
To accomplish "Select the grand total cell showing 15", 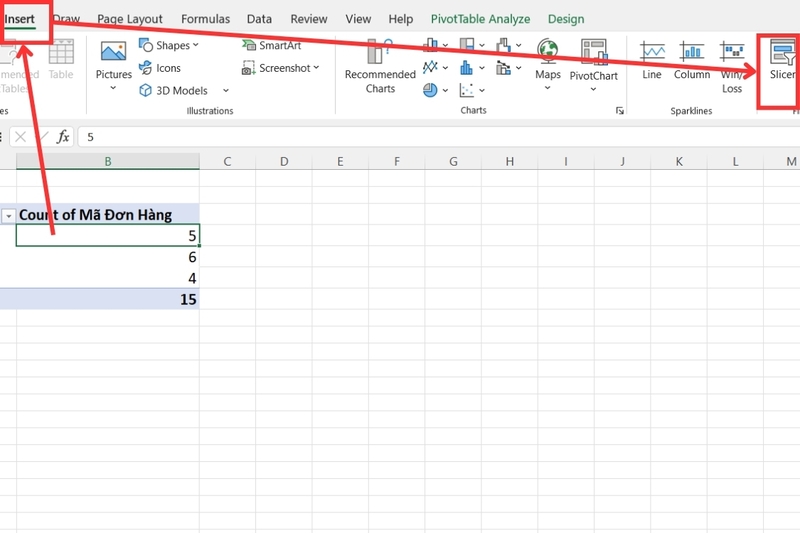I will (108, 299).
